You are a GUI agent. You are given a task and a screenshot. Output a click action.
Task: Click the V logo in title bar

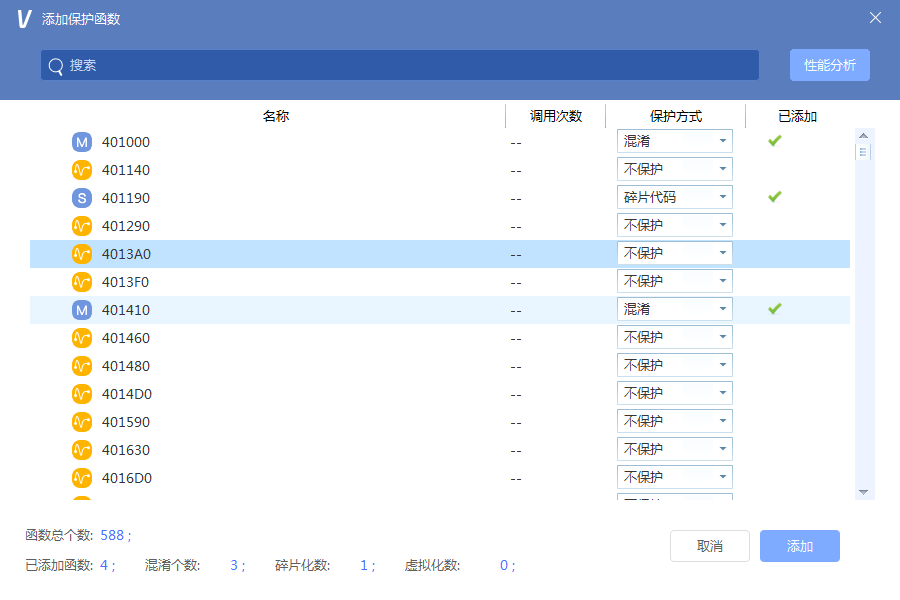(x=24, y=19)
